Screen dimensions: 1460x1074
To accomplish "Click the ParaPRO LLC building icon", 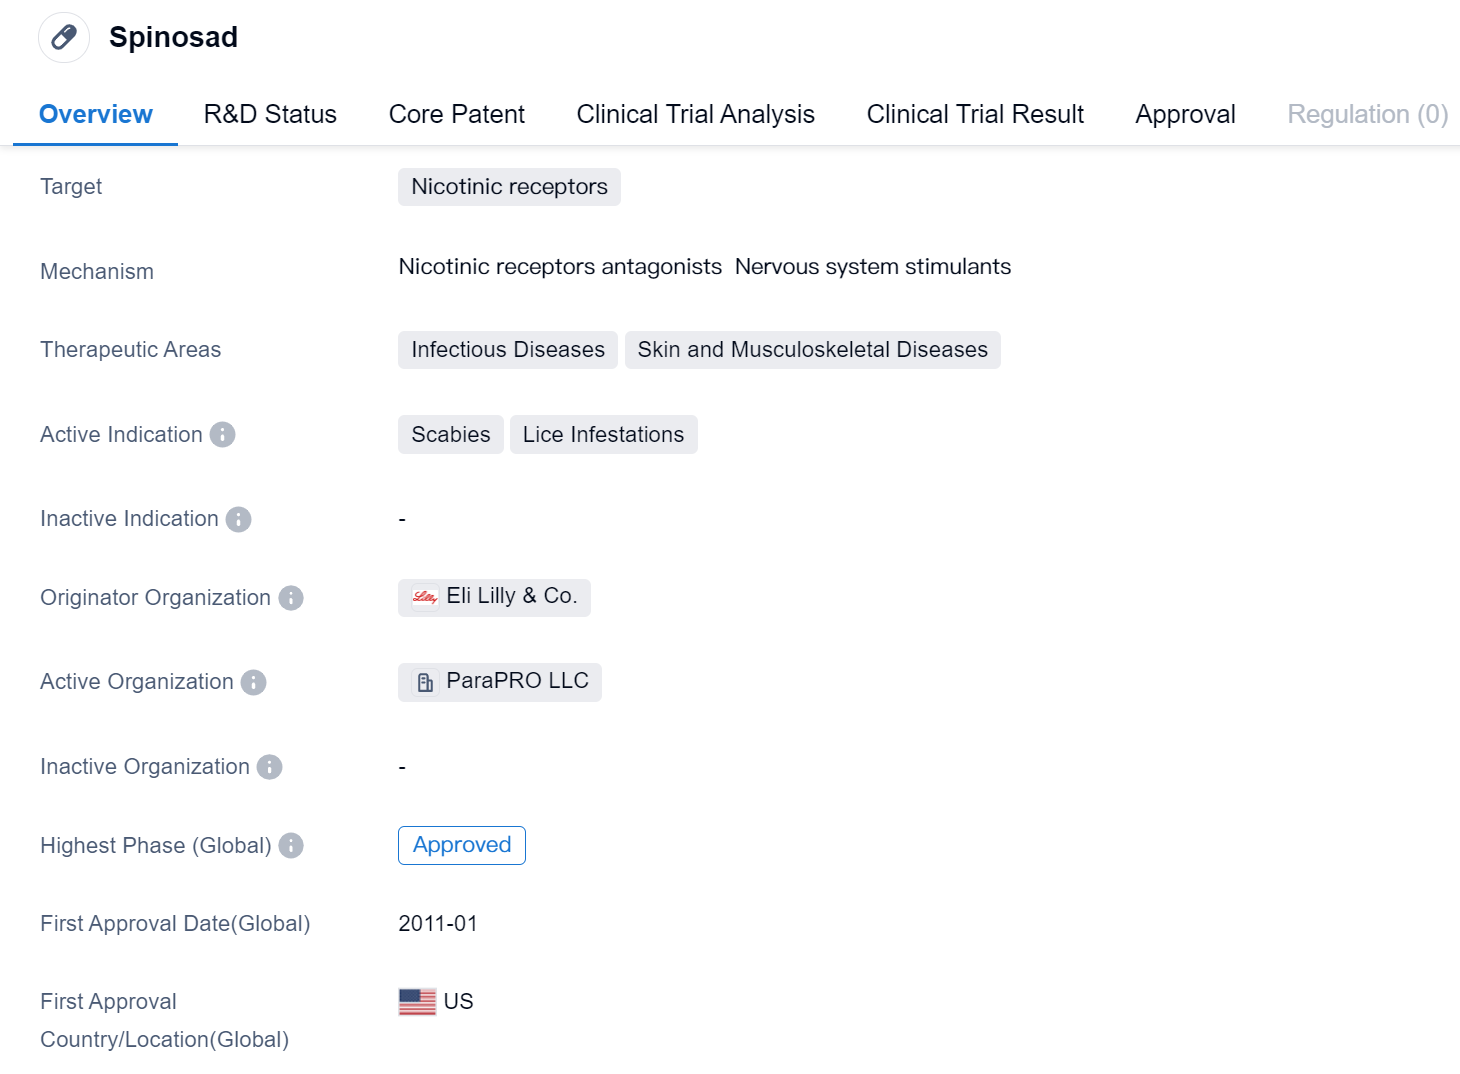I will pos(425,682).
